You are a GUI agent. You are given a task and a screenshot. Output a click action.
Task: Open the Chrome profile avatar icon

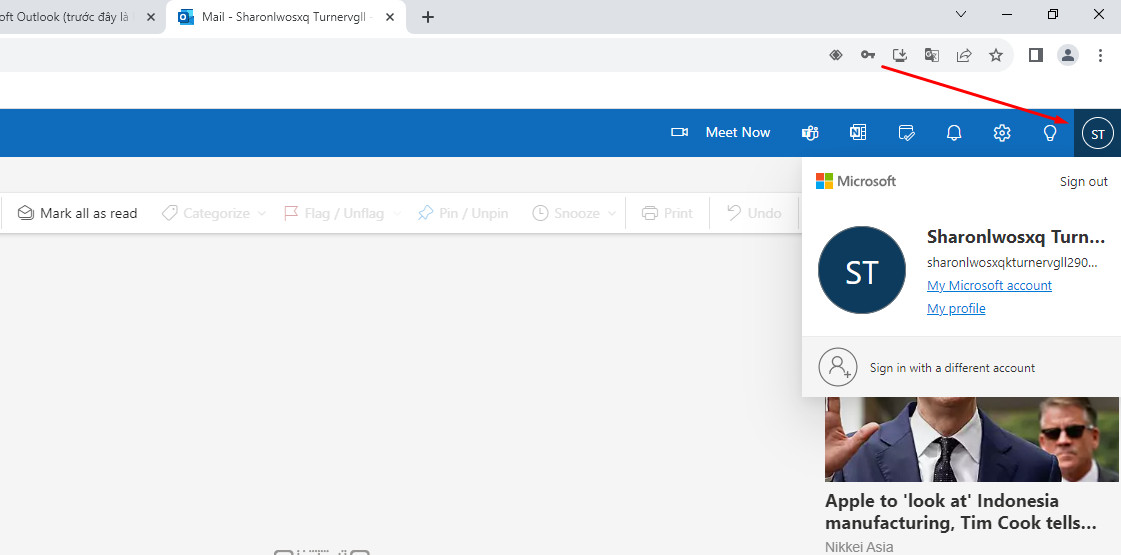(1068, 55)
